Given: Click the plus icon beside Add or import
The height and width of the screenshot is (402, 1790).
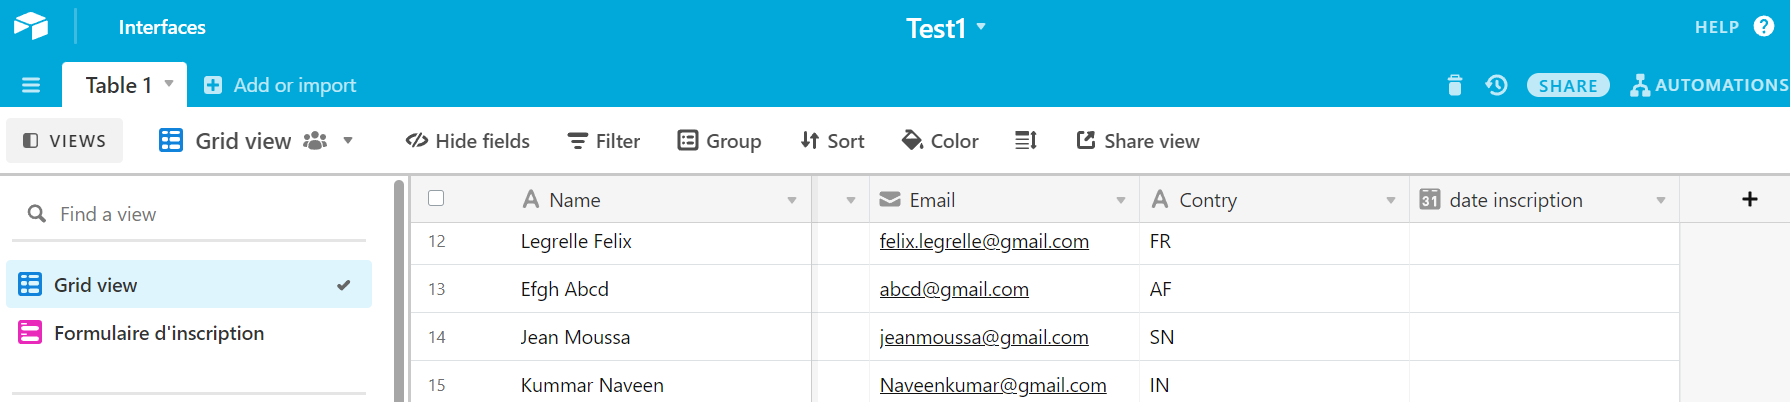Looking at the screenshot, I should pyautogui.click(x=213, y=85).
